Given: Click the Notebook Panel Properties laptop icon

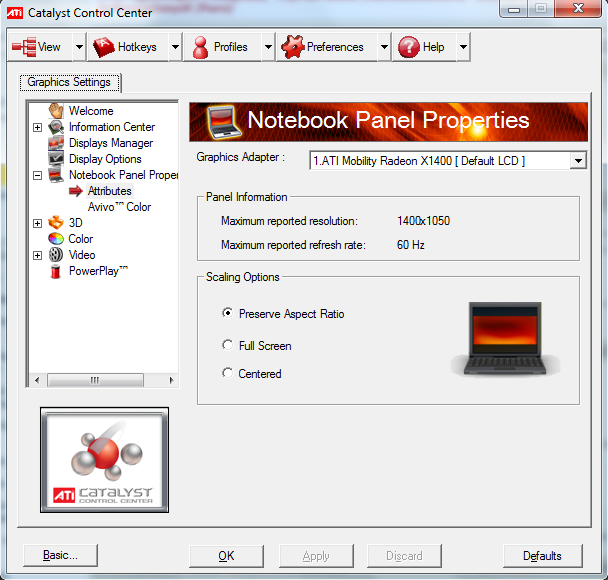Looking at the screenshot, I should [x=56, y=175].
